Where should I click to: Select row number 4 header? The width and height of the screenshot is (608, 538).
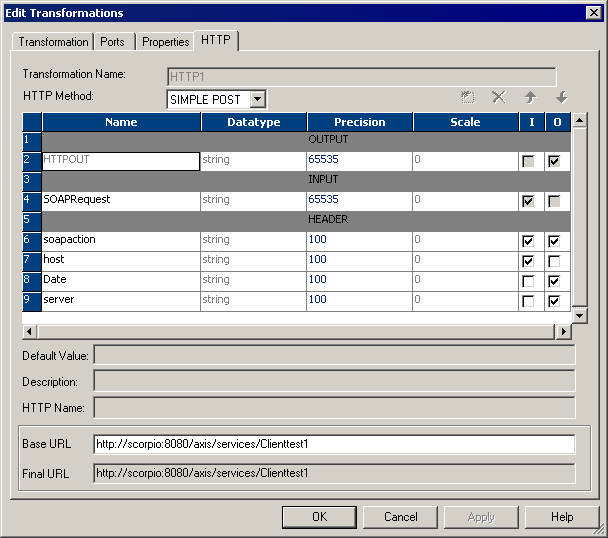tap(32, 201)
